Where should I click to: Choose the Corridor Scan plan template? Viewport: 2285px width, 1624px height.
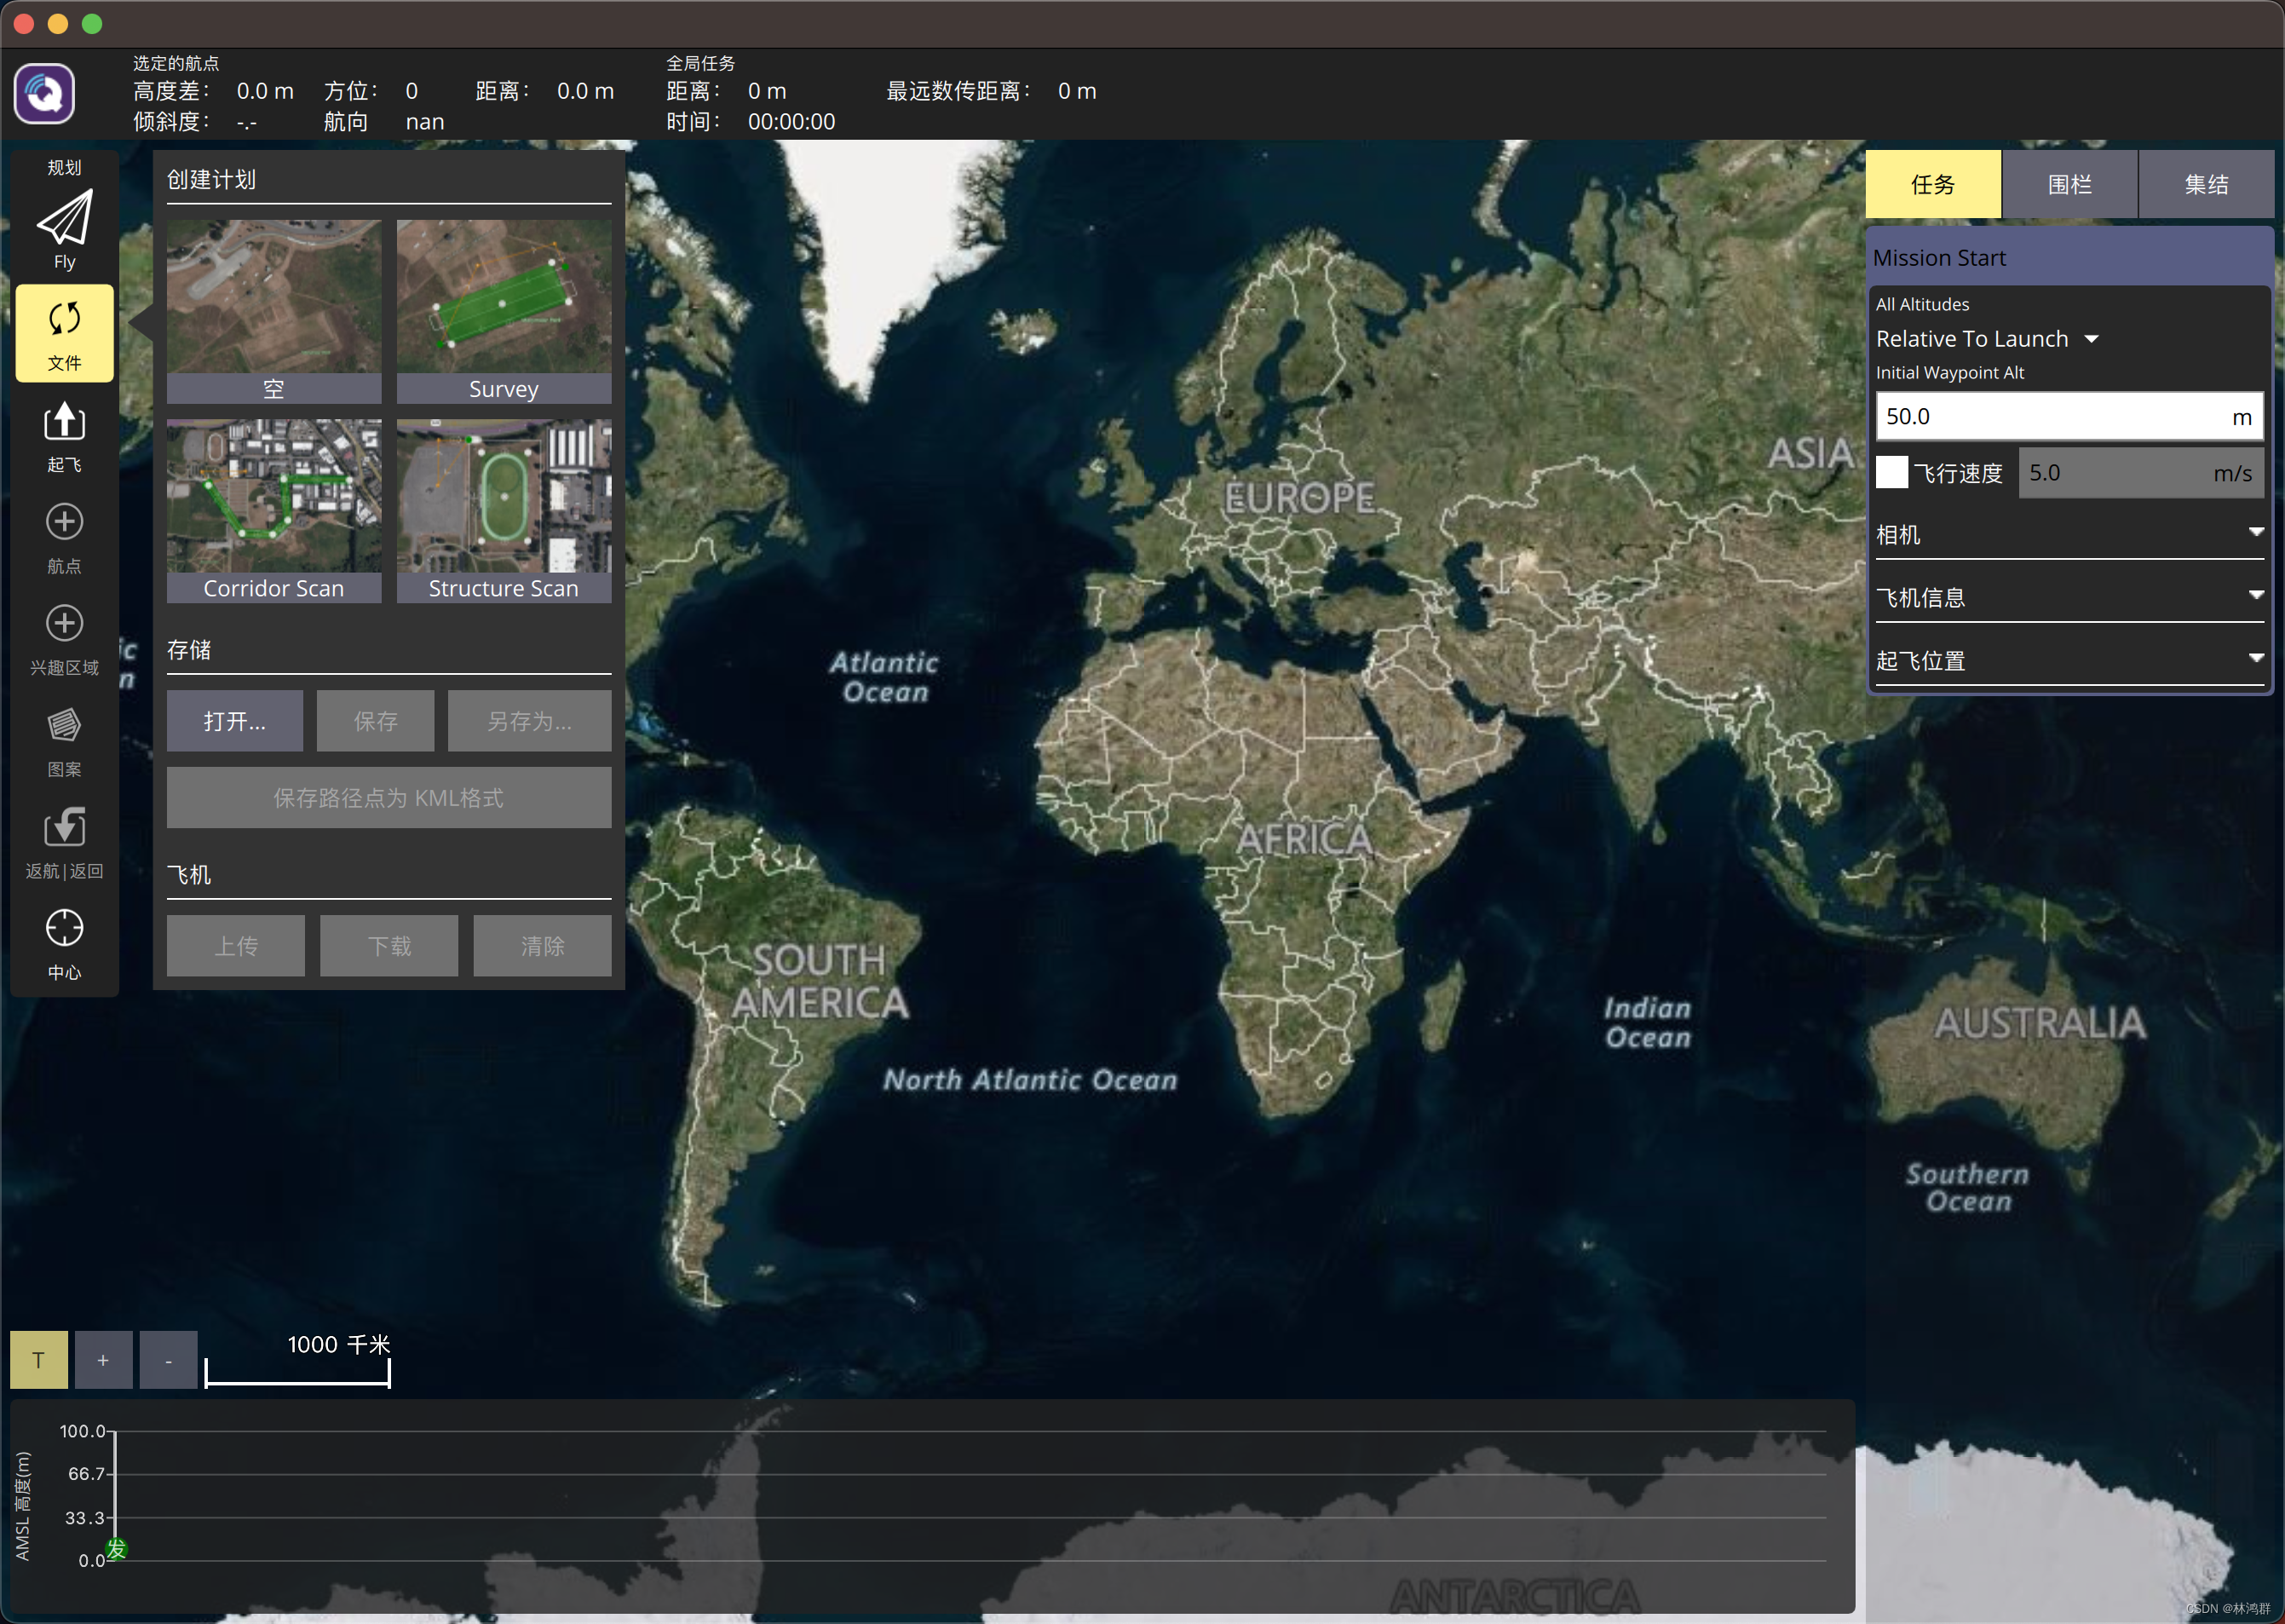(x=274, y=511)
